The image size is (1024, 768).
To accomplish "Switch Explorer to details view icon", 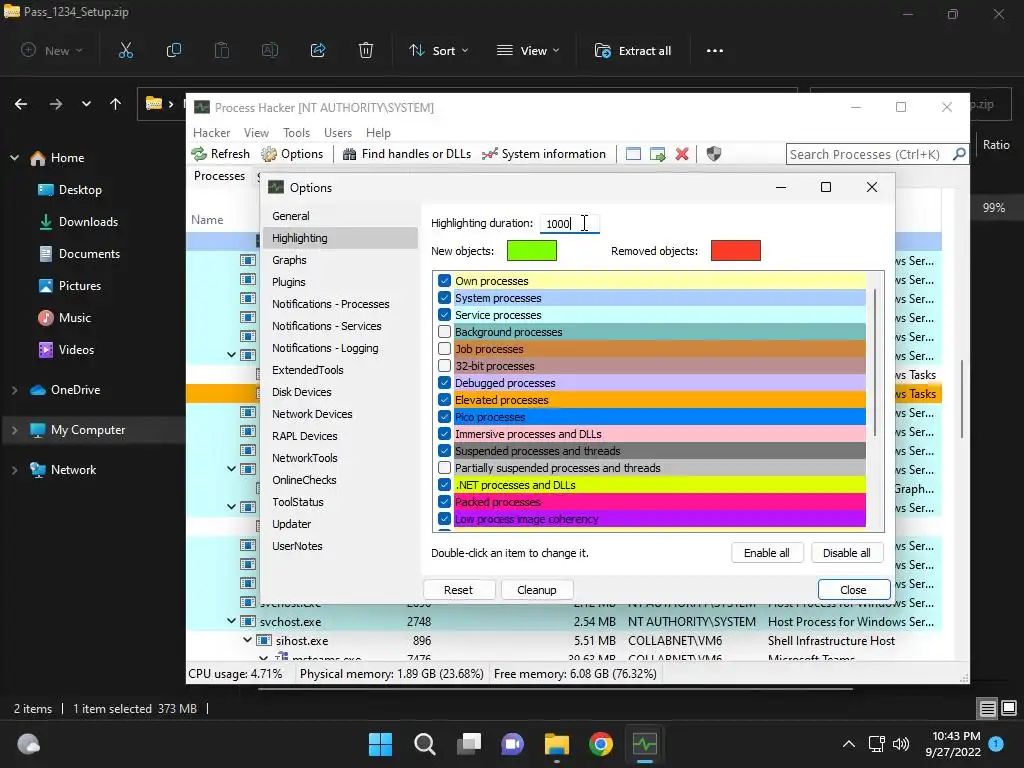I will (x=987, y=708).
